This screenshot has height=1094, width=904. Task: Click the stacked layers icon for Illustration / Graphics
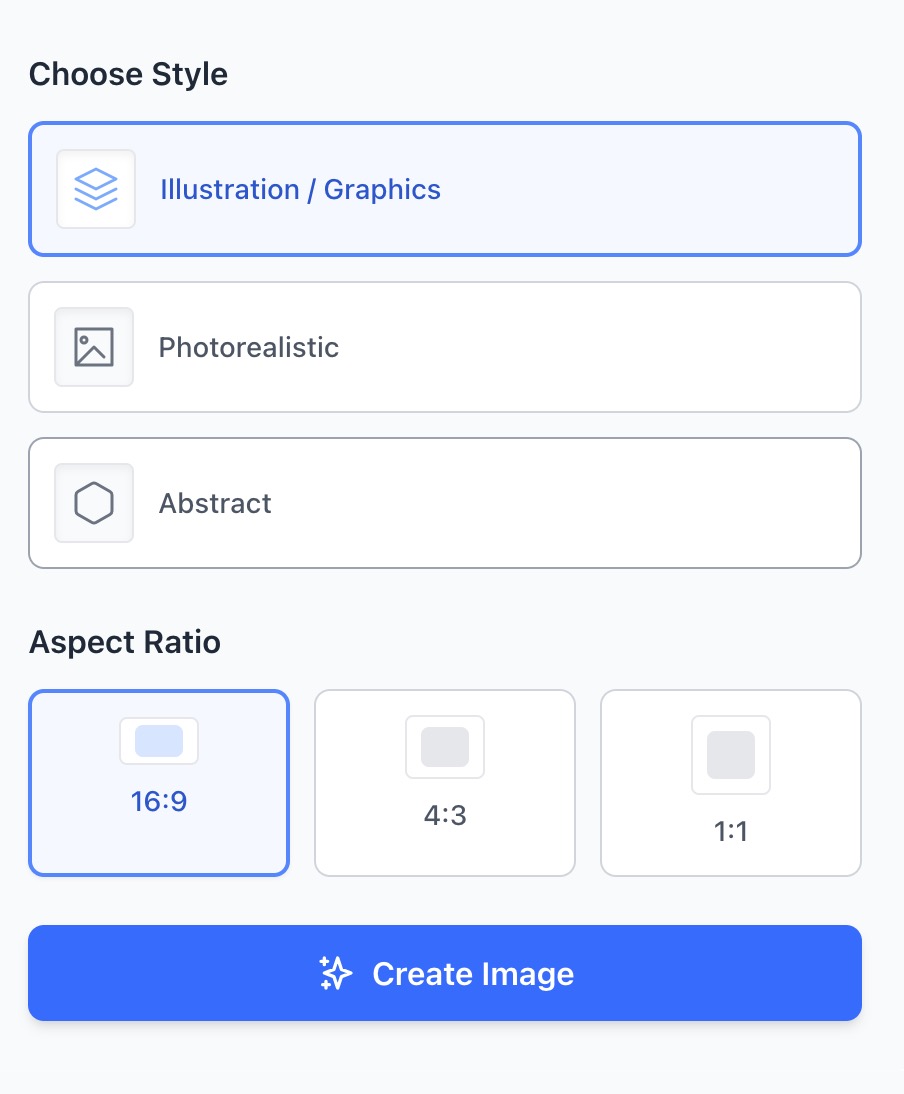pos(96,189)
